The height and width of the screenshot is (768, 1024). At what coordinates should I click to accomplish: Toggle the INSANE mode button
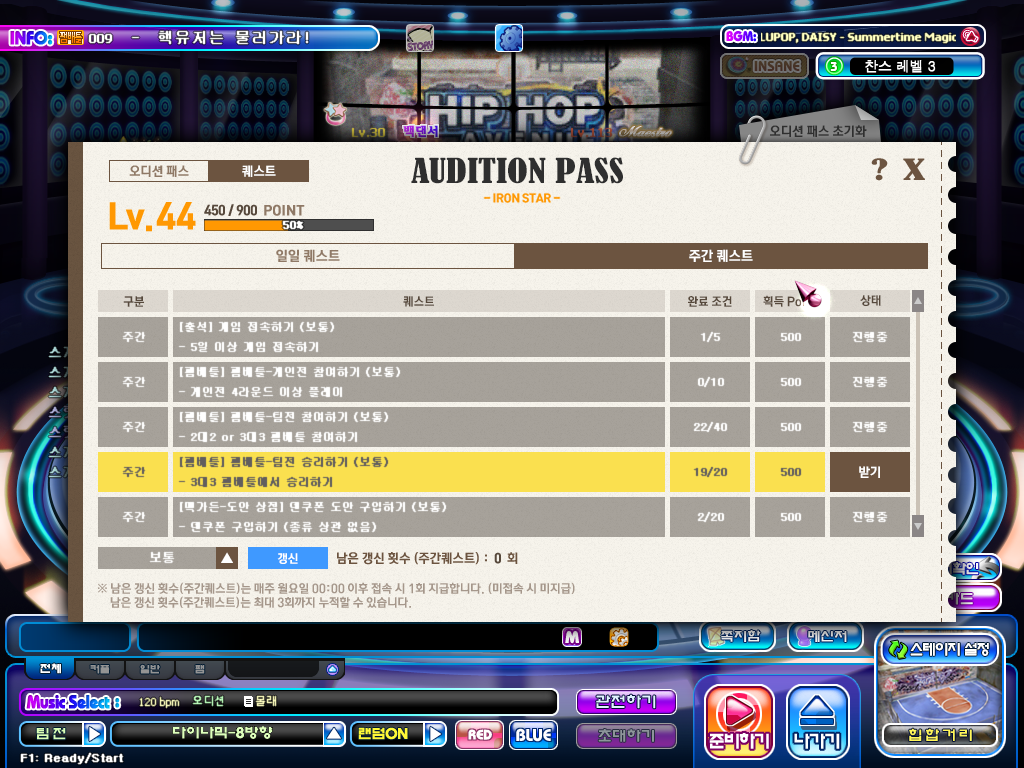click(x=764, y=66)
